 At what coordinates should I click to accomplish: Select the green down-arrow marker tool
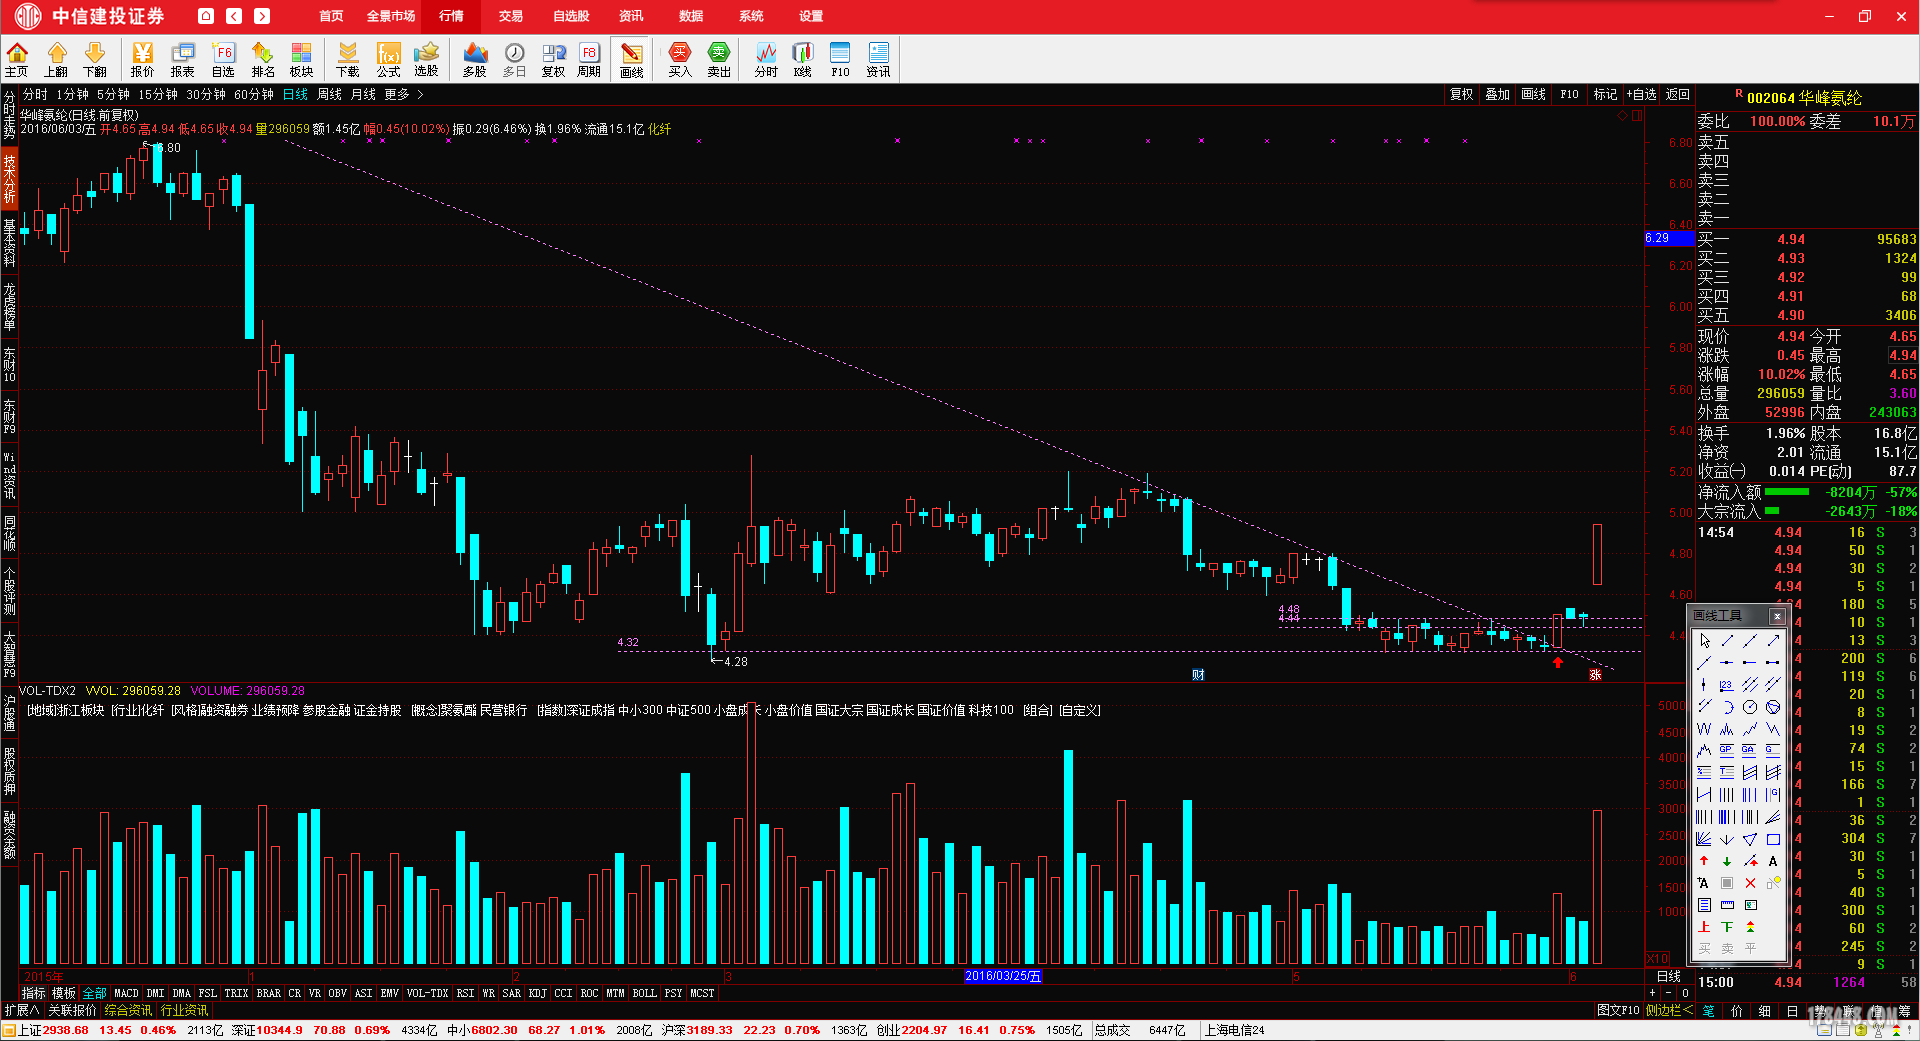point(1727,861)
